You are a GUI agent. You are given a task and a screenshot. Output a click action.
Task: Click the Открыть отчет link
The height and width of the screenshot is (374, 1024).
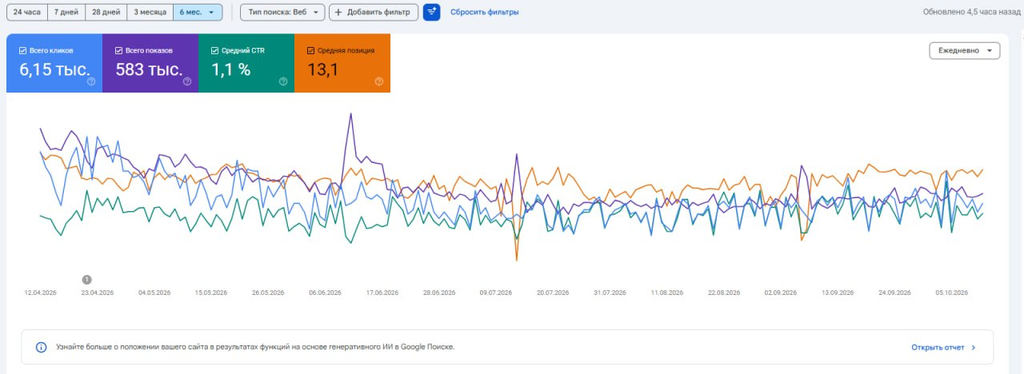pyautogui.click(x=938, y=347)
